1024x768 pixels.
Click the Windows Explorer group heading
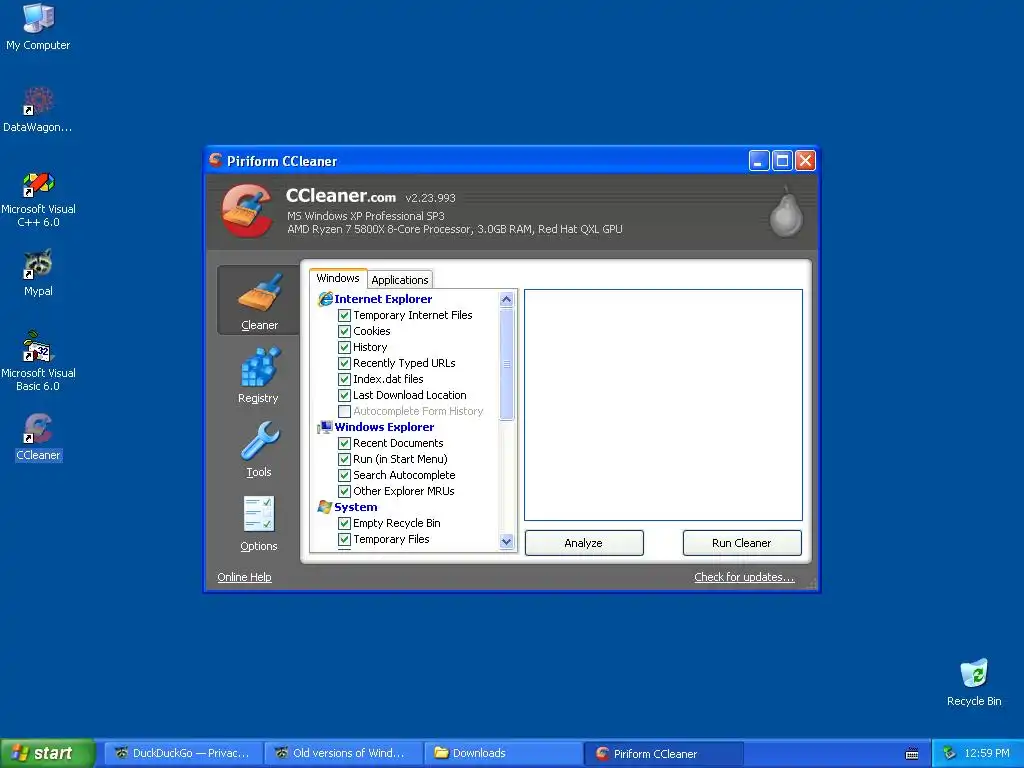(x=384, y=427)
